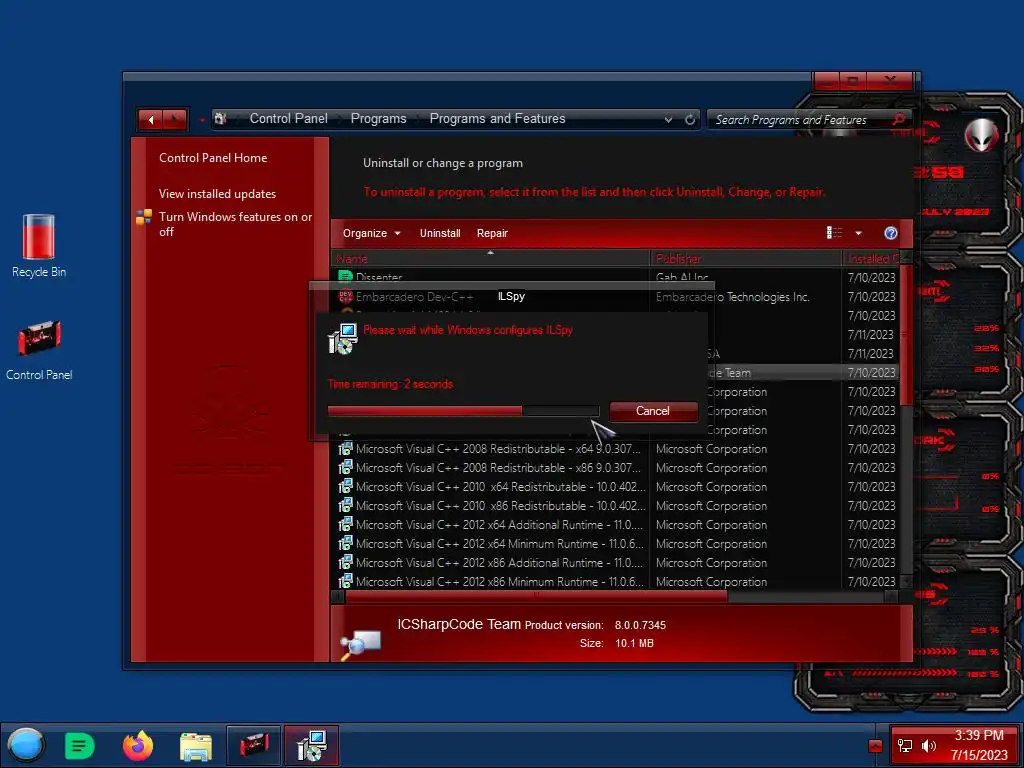
Task: Click icon of Visual C++ 2010 x64 row
Action: [x=345, y=487]
